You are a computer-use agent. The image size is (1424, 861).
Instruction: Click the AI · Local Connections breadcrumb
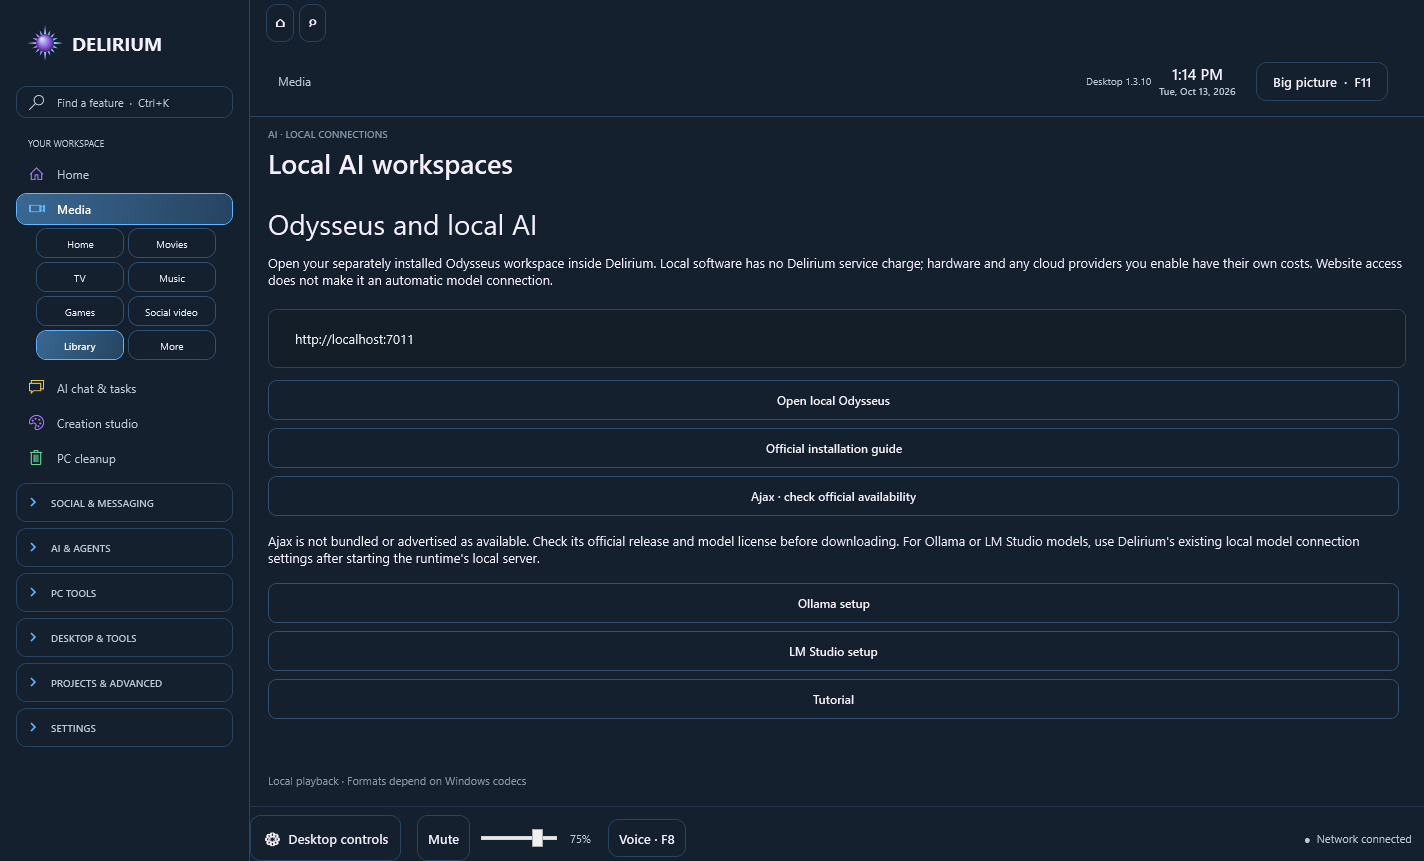click(328, 134)
